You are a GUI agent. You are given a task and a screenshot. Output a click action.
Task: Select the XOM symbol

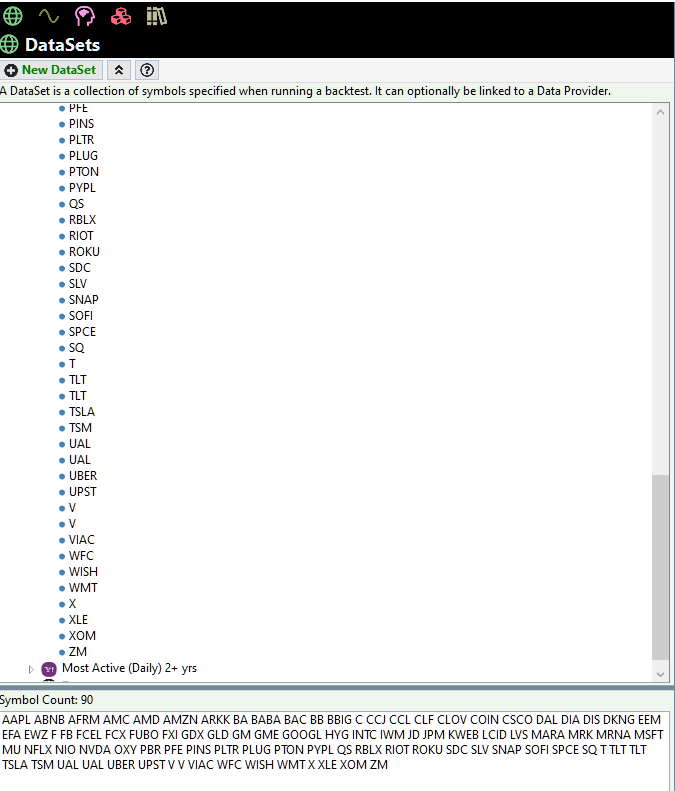pos(82,636)
